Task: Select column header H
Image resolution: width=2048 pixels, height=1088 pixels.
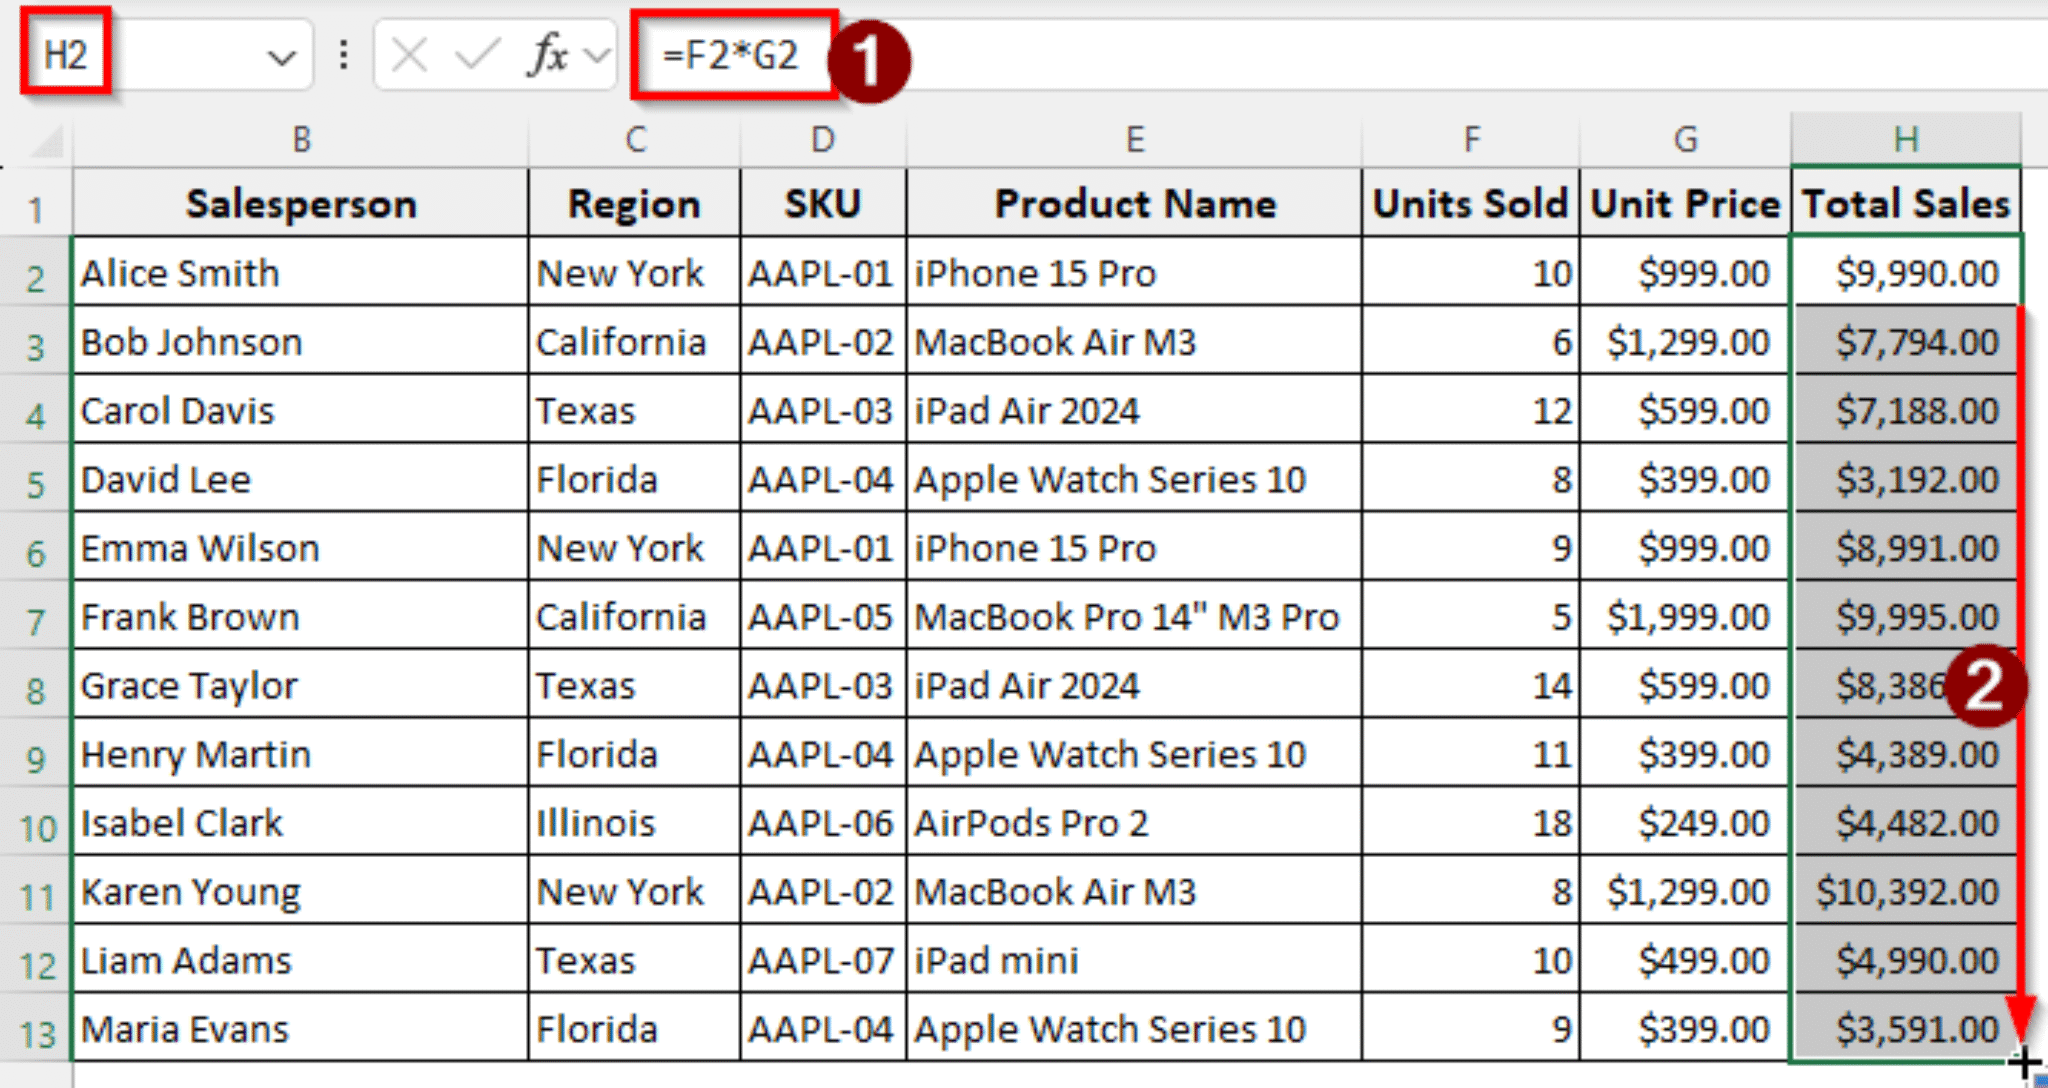Action: pyautogui.click(x=1904, y=140)
